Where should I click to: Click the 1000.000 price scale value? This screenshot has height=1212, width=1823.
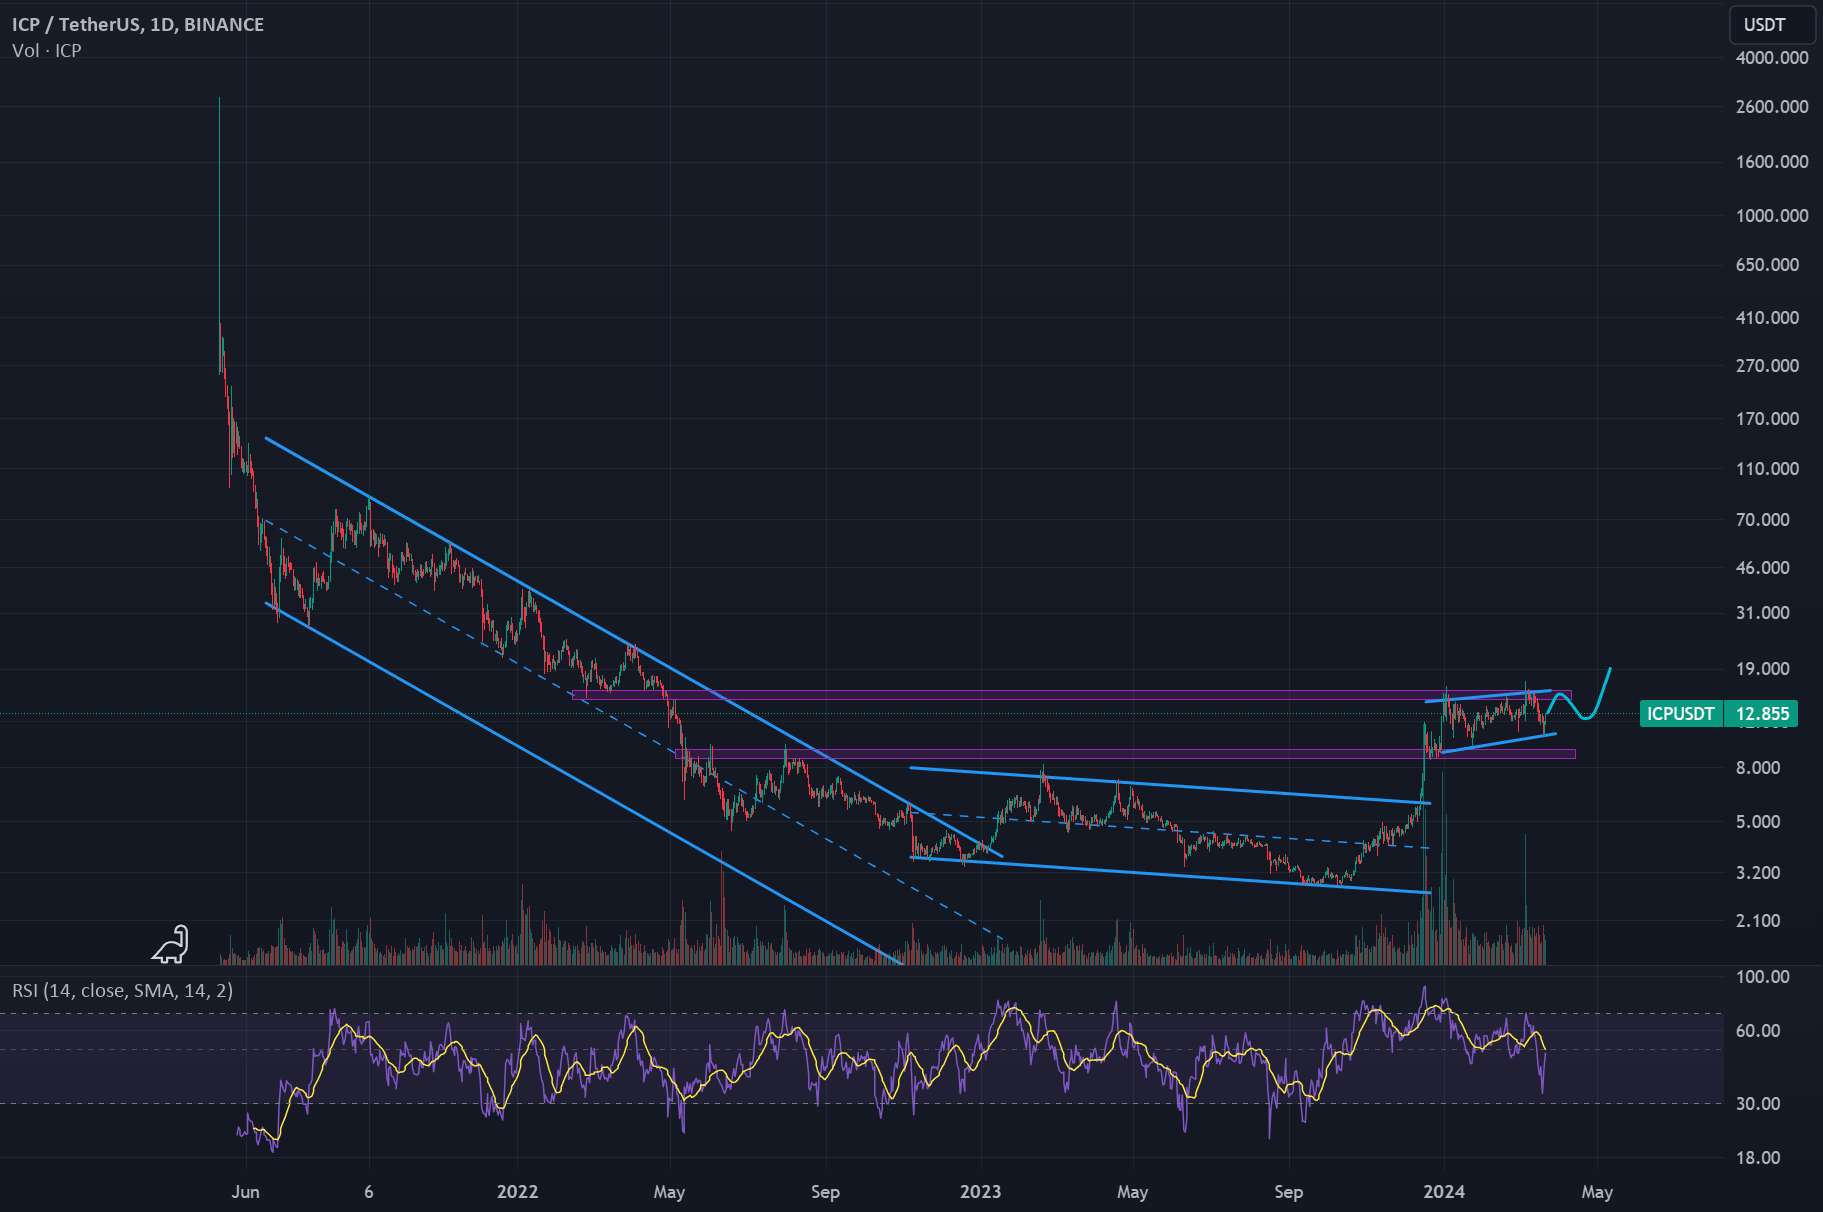1772,216
